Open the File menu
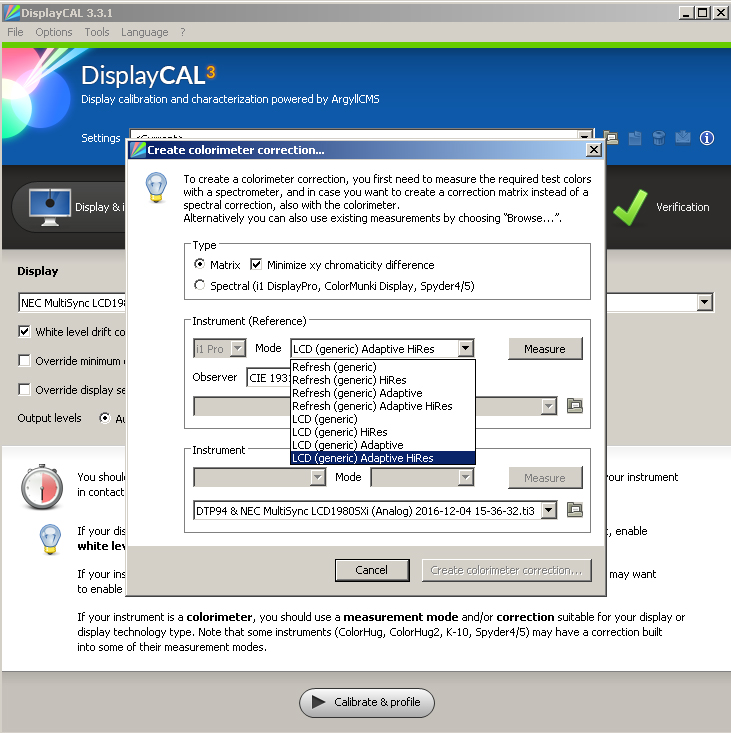The height and width of the screenshot is (733, 731). click(15, 32)
